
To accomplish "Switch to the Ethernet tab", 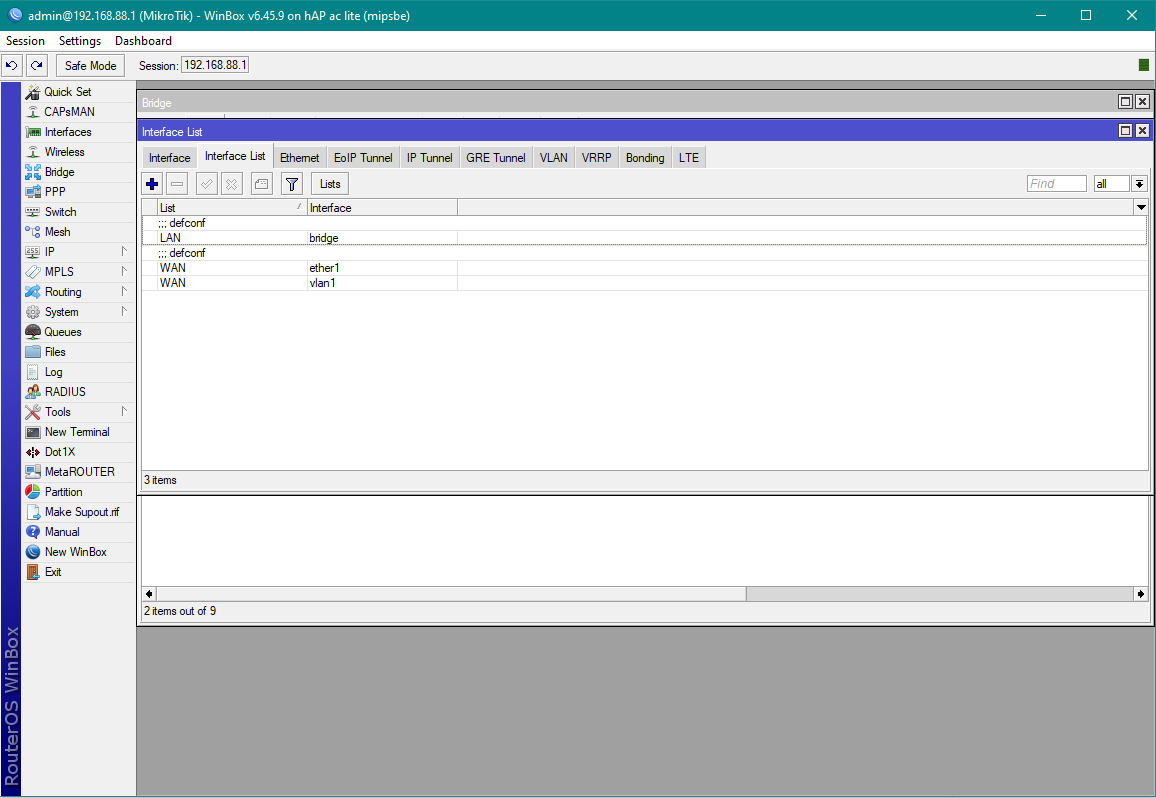I will (x=299, y=158).
